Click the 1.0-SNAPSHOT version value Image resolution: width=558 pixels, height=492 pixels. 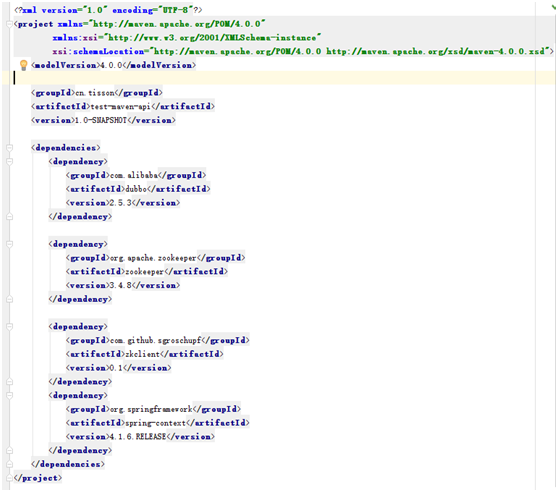click(101, 120)
